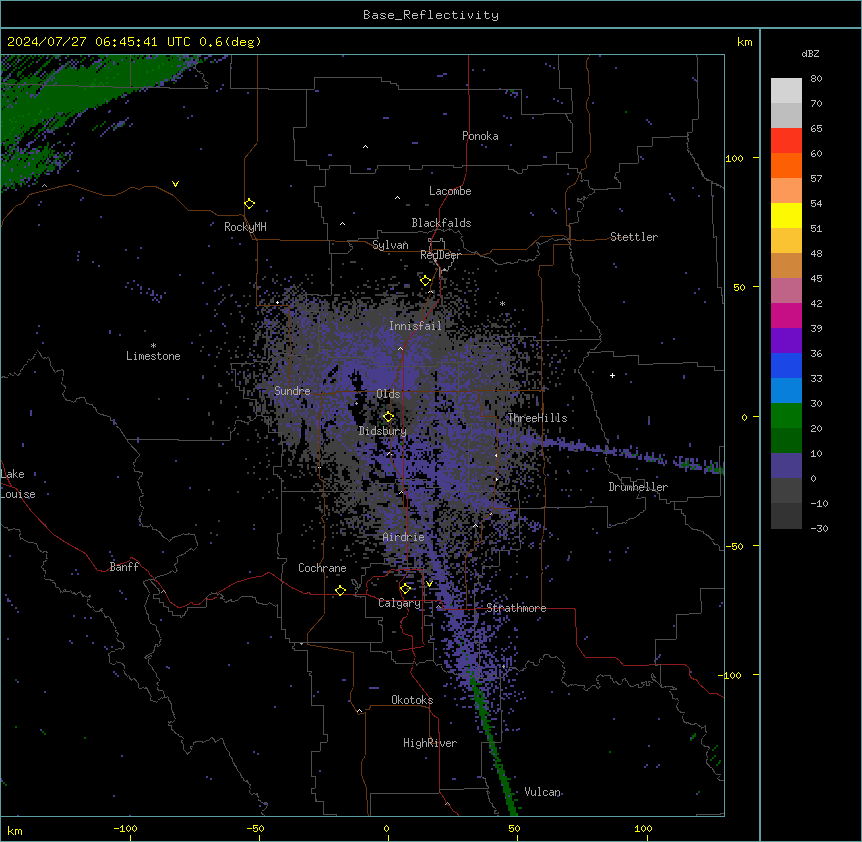Click the Cochrane city label
The image size is (862, 842).
[x=322, y=568]
